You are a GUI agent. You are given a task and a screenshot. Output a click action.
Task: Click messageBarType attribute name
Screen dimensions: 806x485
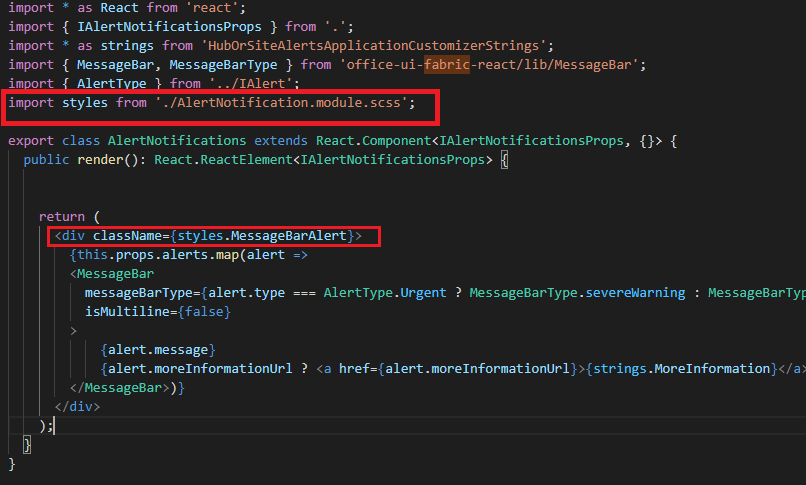(138, 293)
